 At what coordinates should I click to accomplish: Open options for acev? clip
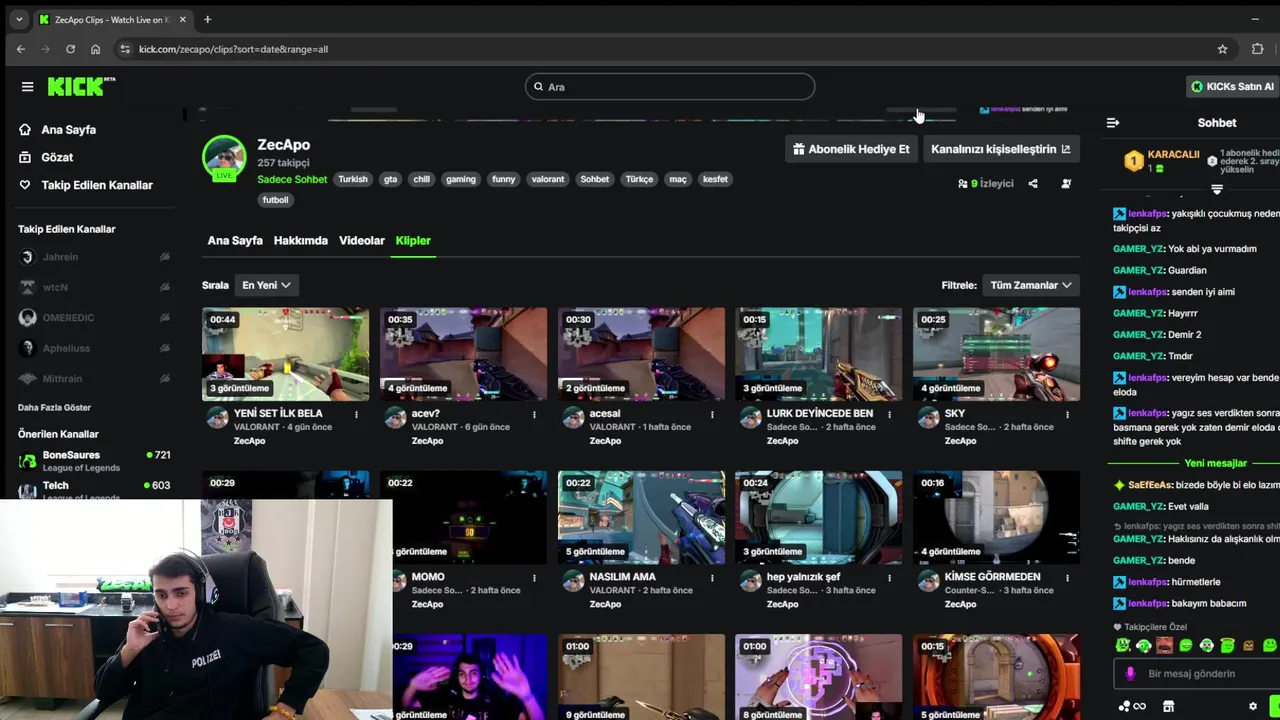(x=534, y=414)
